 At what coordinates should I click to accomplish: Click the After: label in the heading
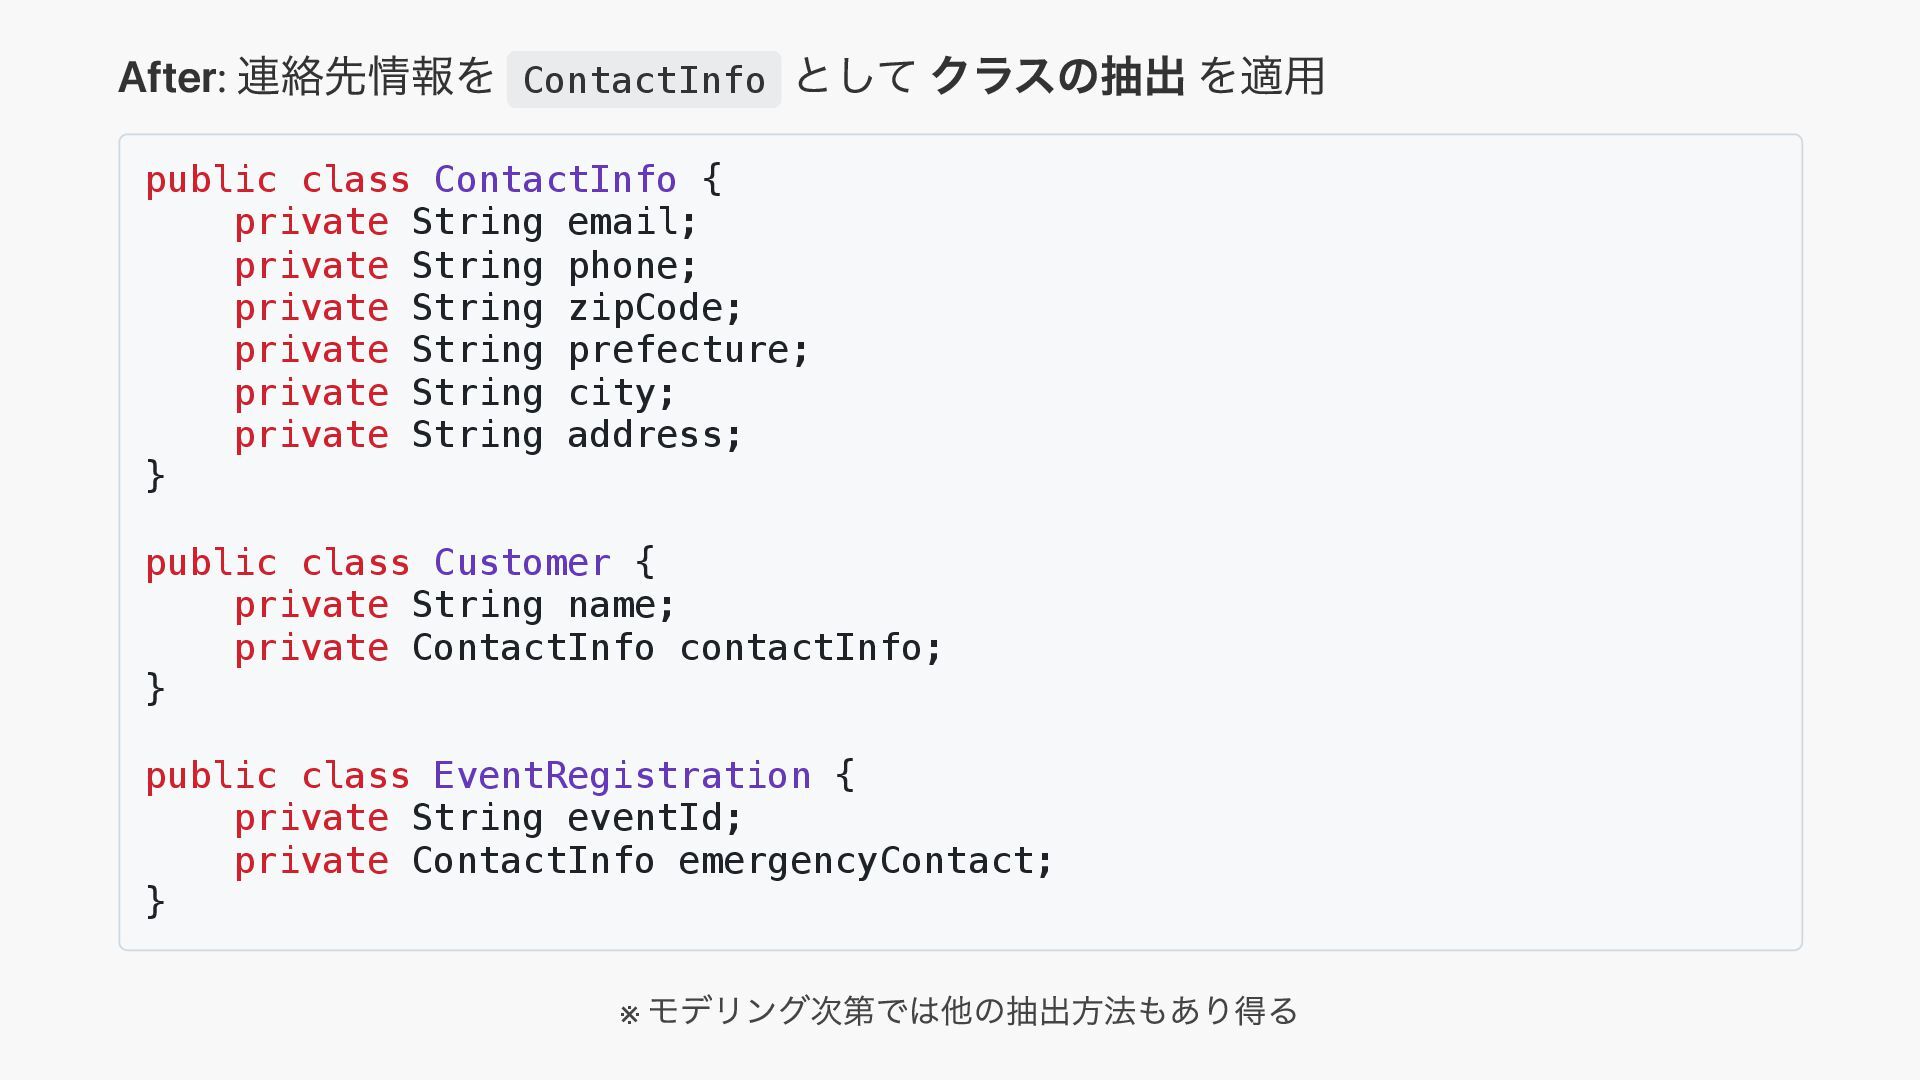click(172, 78)
